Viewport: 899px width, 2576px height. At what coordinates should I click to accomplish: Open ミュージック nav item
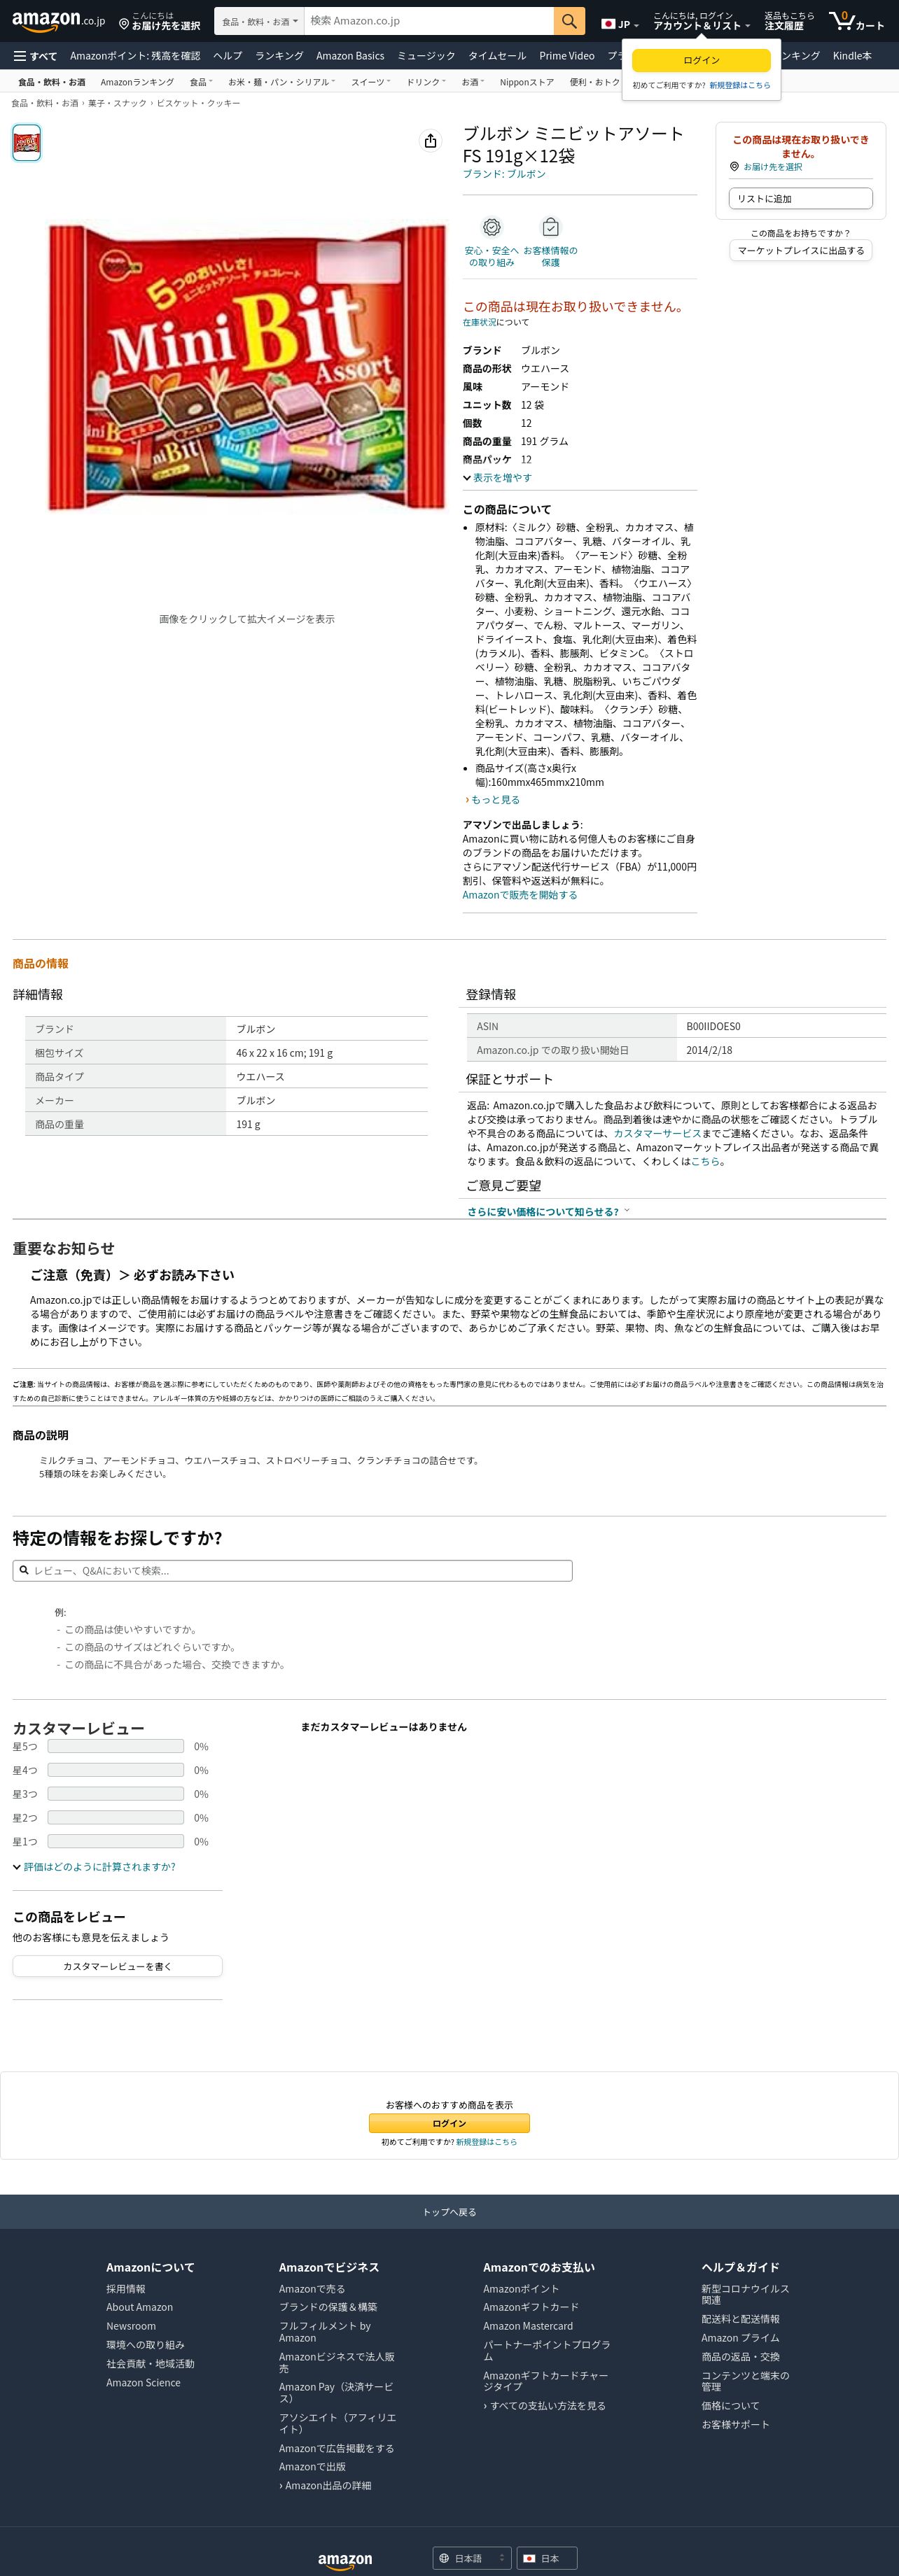pos(426,56)
